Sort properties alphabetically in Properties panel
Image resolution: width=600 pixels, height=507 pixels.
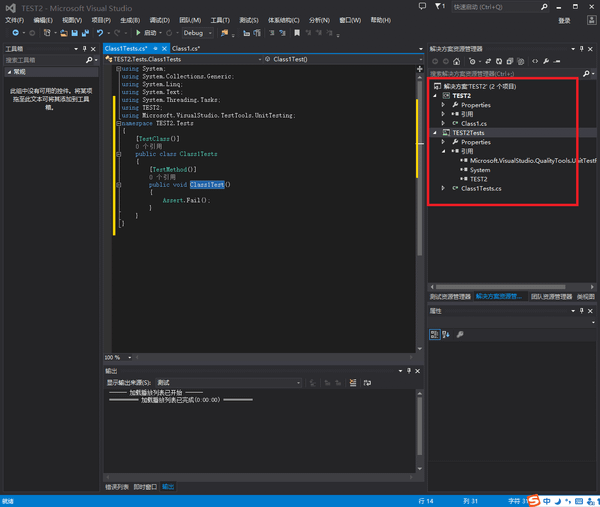coord(446,335)
